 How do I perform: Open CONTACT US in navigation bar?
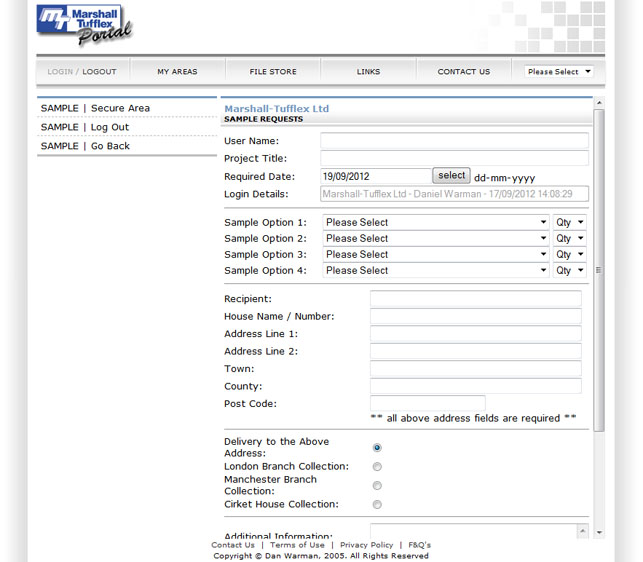pyautogui.click(x=463, y=71)
